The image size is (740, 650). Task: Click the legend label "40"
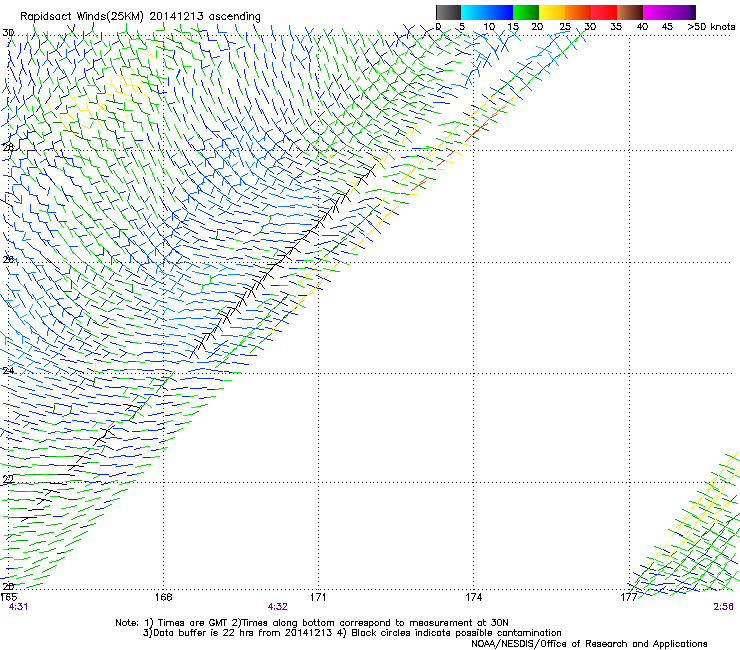(x=642, y=26)
